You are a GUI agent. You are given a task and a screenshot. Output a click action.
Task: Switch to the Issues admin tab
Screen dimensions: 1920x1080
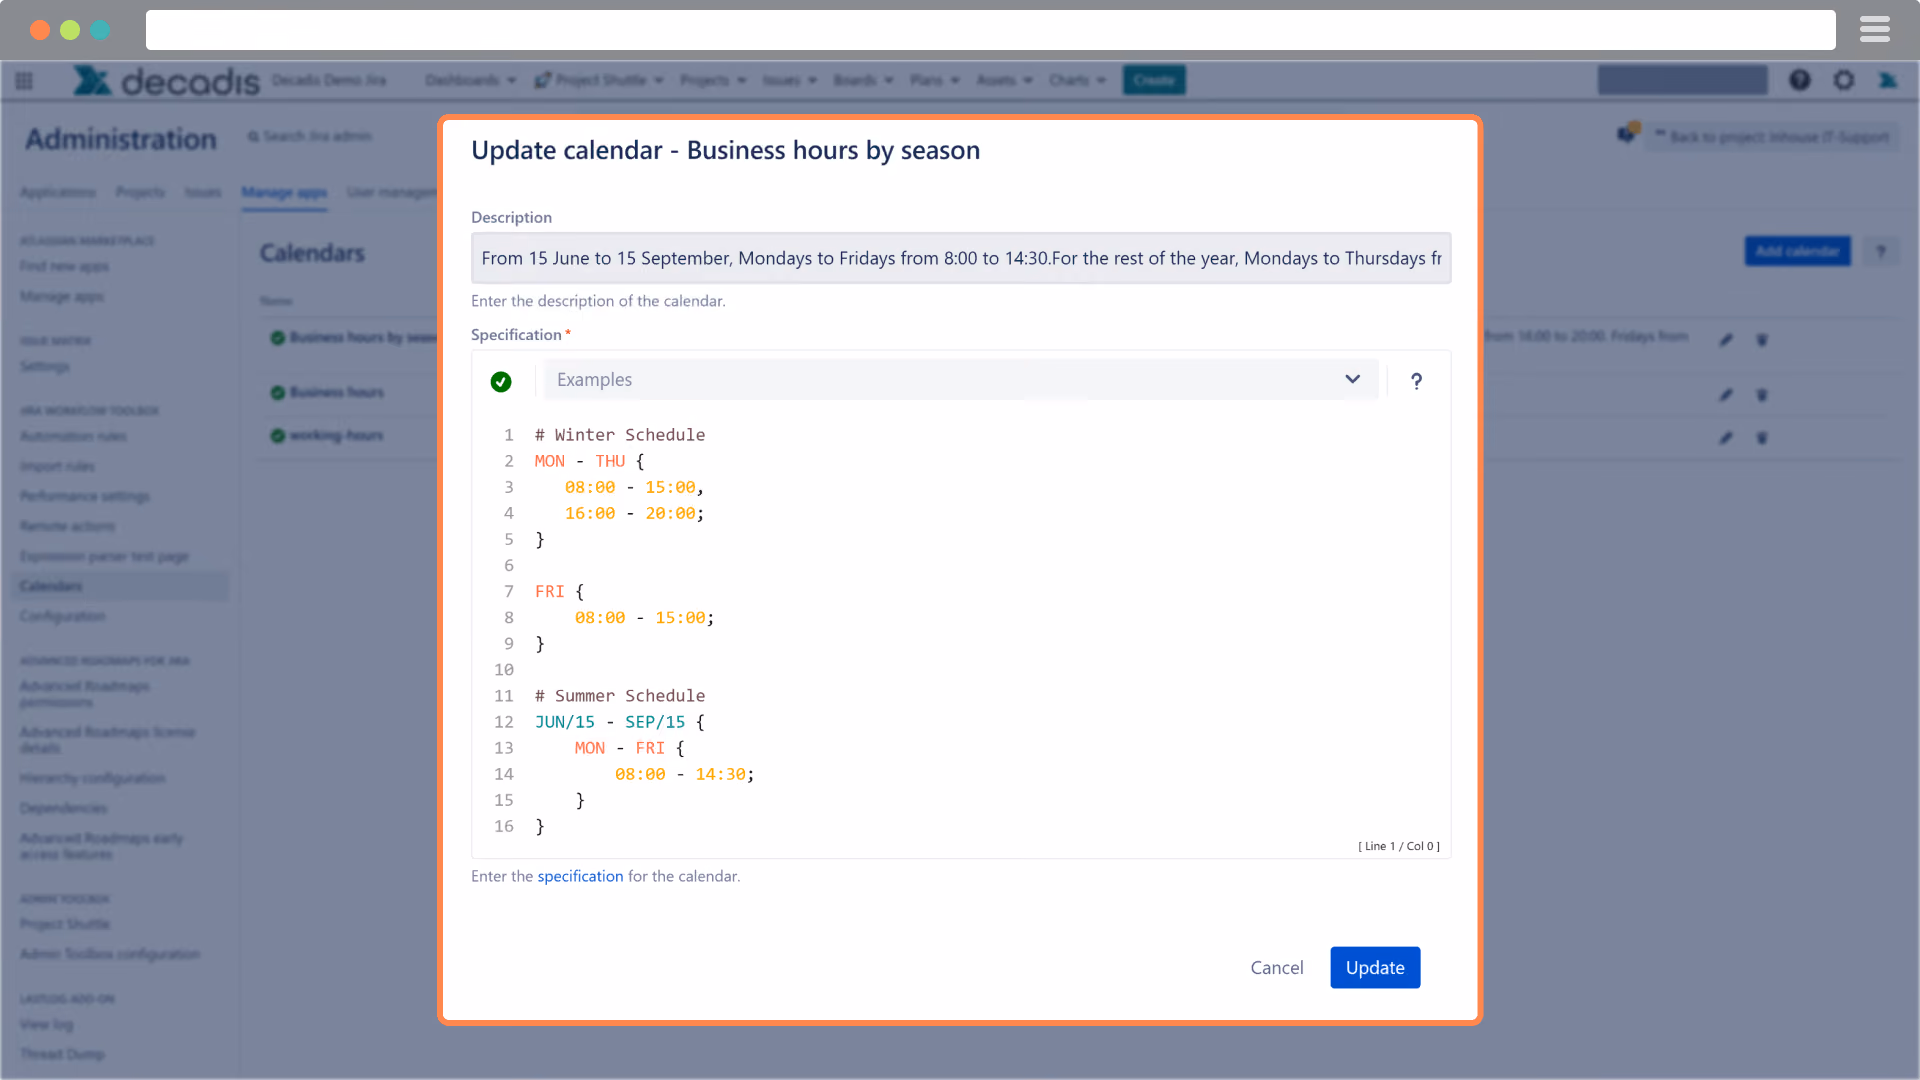point(203,192)
